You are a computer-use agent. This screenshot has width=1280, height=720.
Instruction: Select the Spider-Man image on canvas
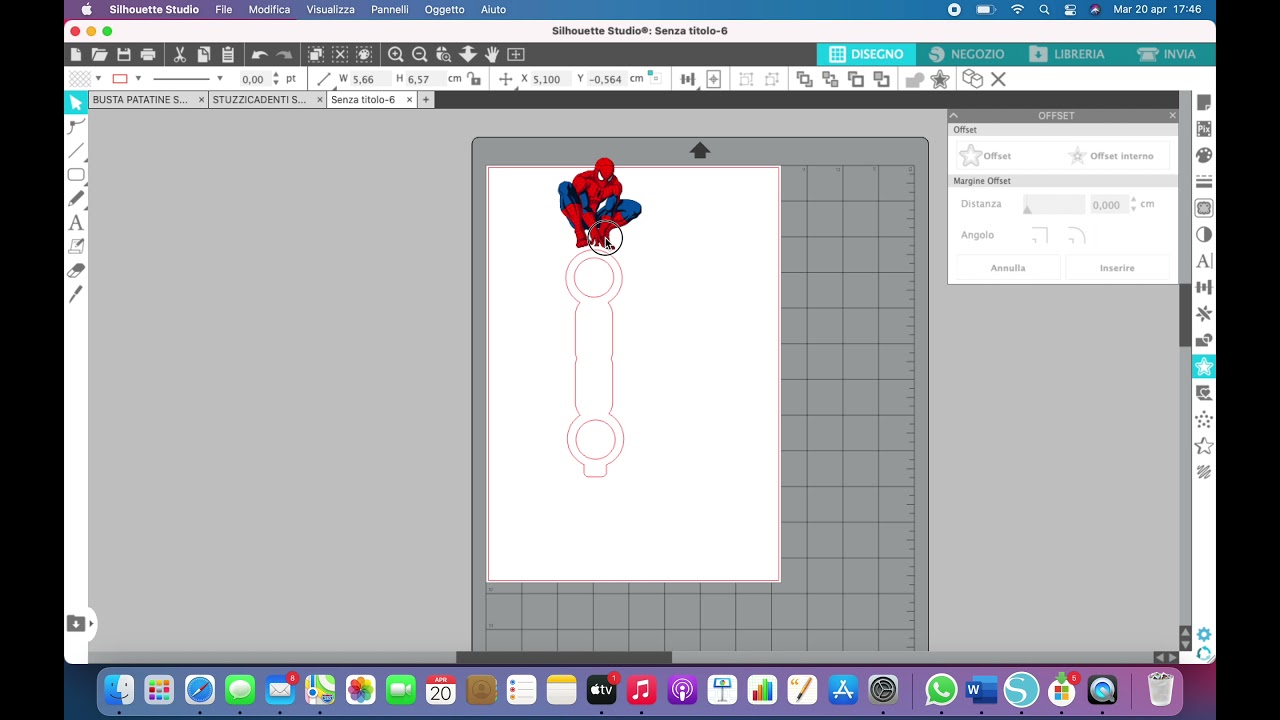[599, 203]
